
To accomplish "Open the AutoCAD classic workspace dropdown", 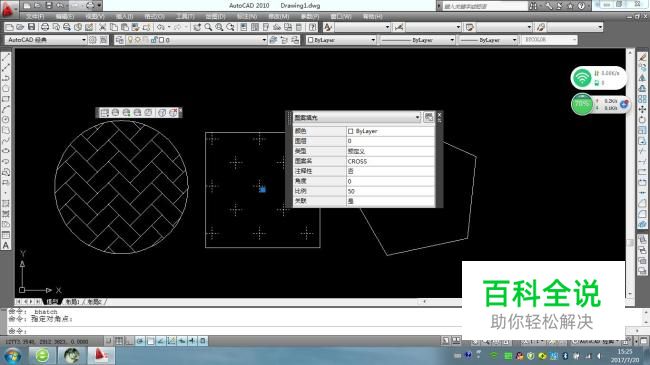I will pyautogui.click(x=46, y=40).
